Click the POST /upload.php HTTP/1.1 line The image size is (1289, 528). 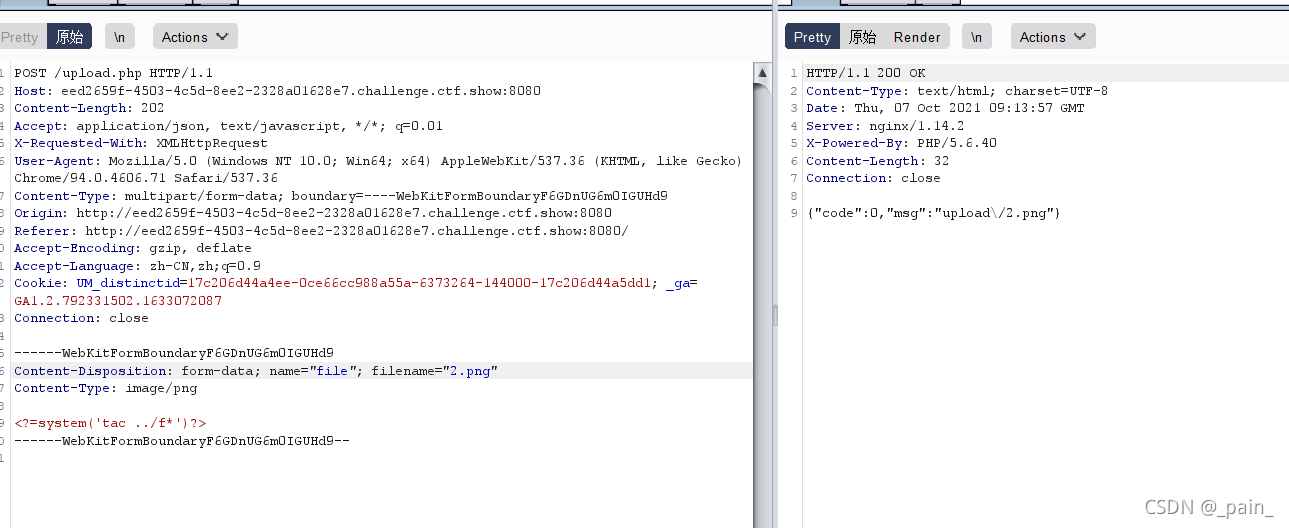pos(113,73)
